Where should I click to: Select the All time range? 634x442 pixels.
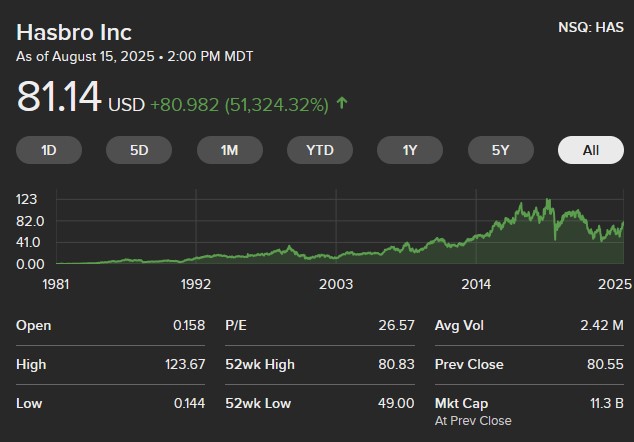pos(591,150)
